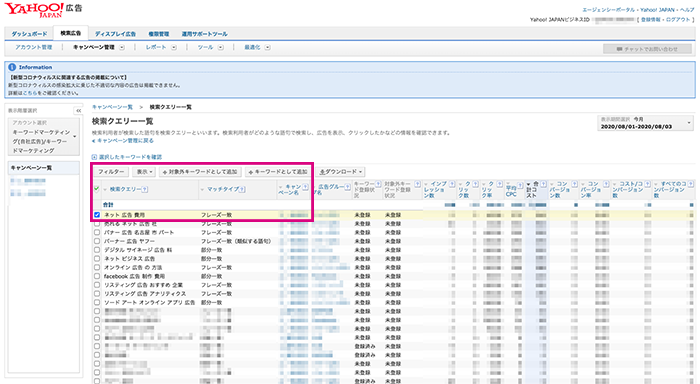Open キャンペーン一覧 breadcrumb link
Viewport: 700px width, 384px height.
(112, 107)
